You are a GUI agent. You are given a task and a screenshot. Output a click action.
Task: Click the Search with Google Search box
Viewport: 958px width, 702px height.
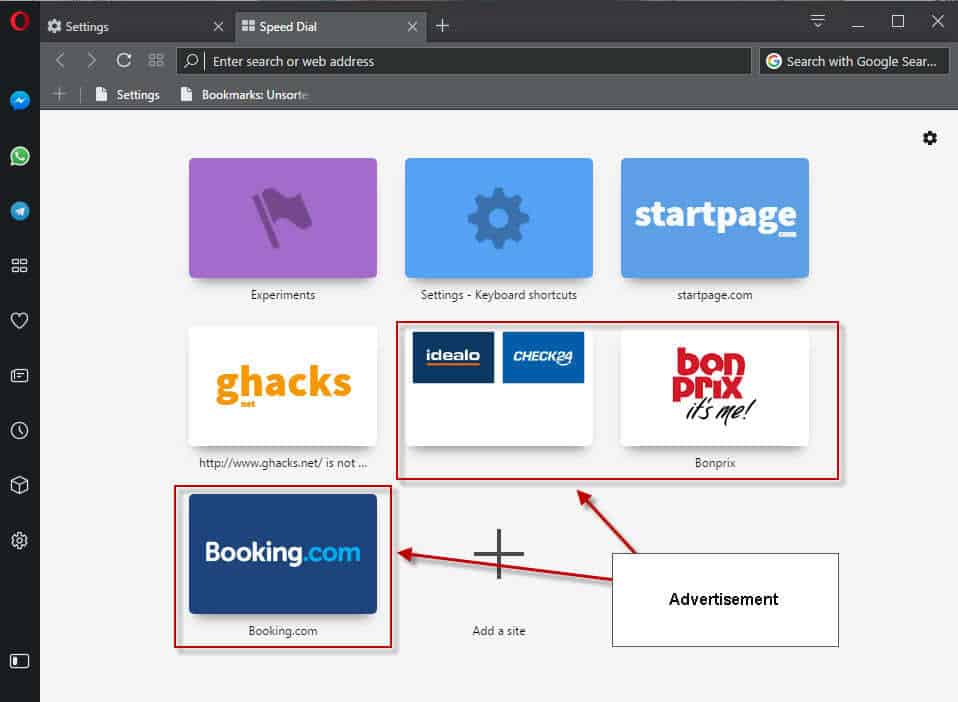[x=854, y=61]
